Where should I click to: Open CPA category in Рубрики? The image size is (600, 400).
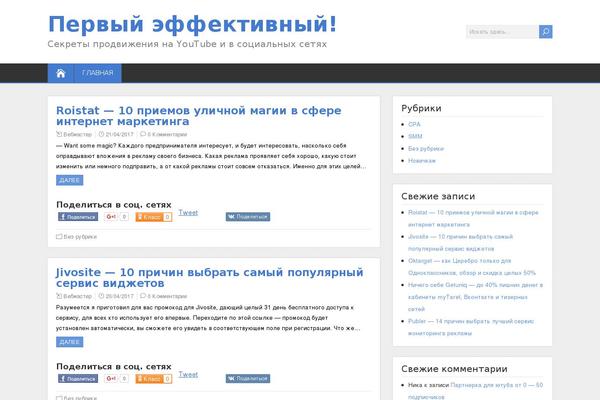coord(414,124)
